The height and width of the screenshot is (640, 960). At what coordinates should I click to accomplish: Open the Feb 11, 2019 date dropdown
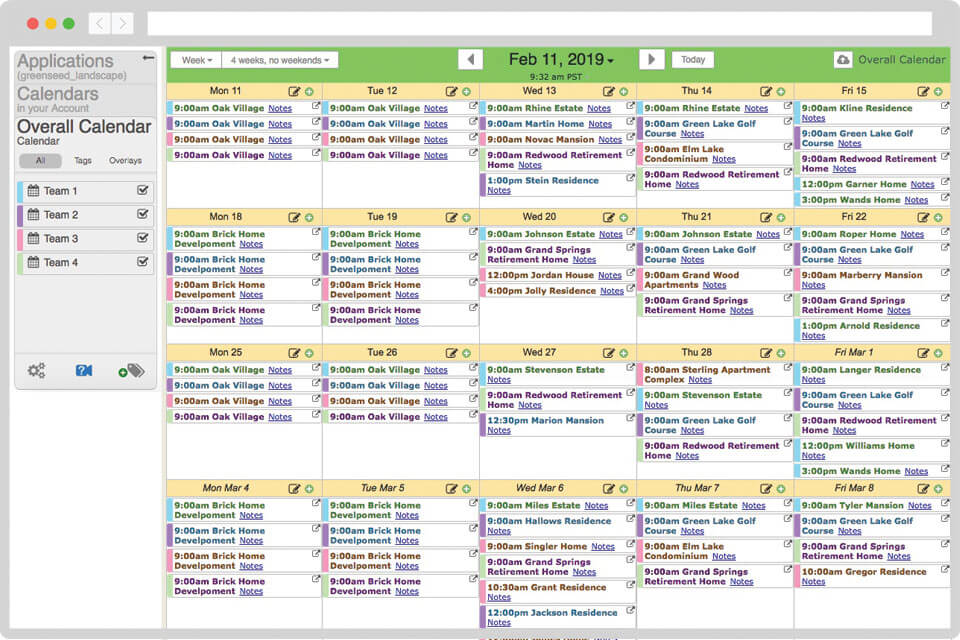click(x=561, y=58)
